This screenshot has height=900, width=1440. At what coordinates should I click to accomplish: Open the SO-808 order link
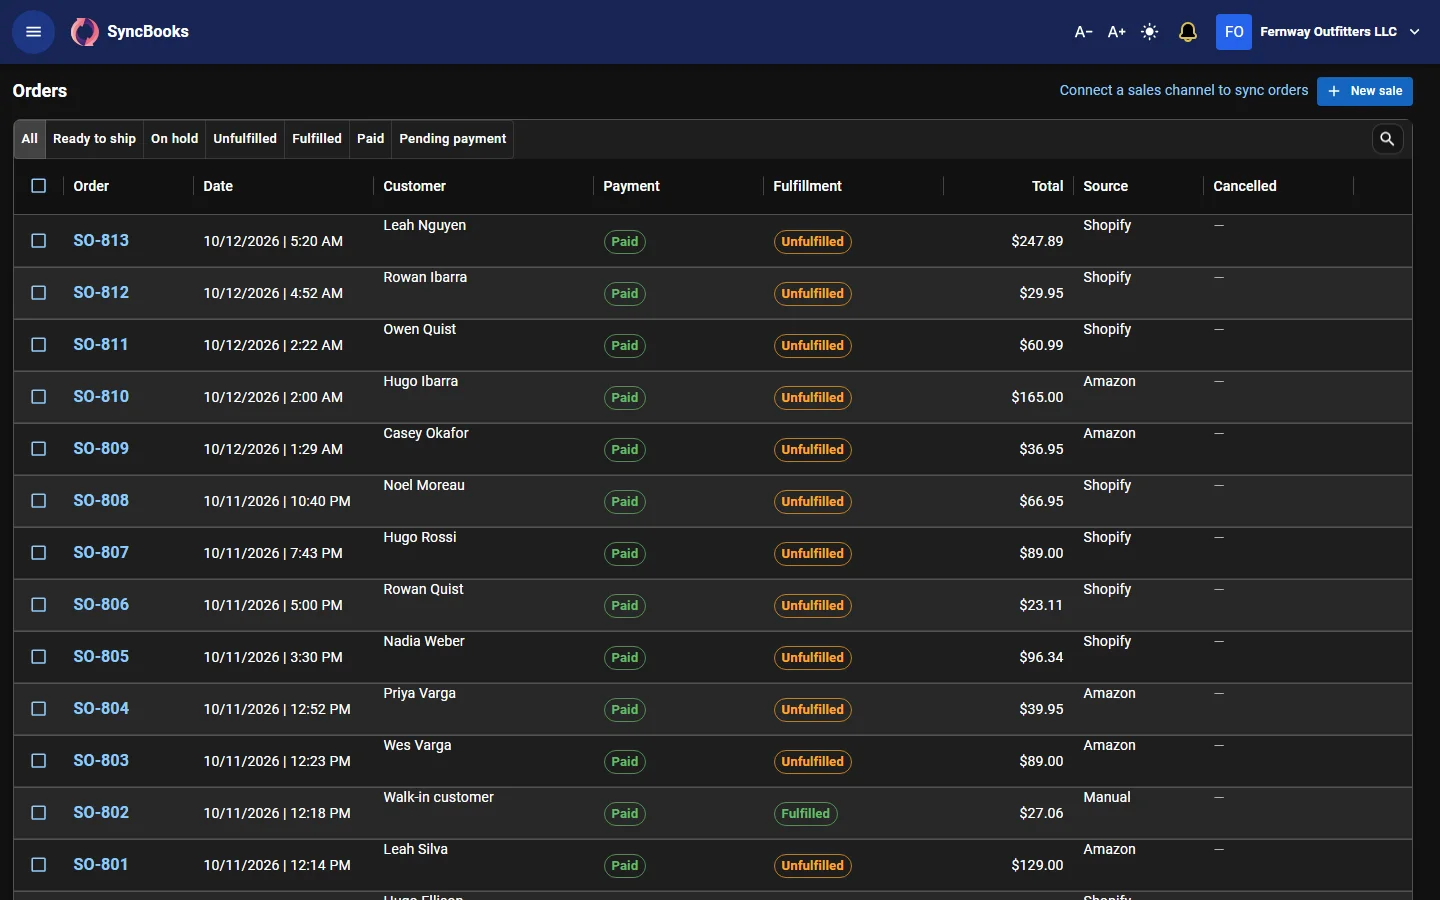tap(101, 501)
